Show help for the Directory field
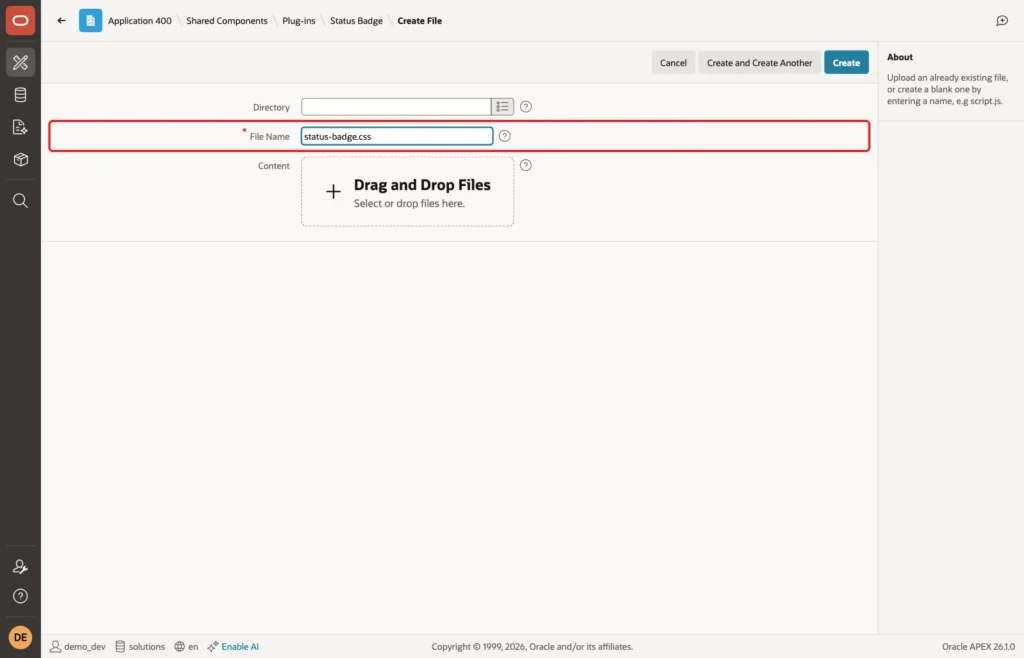This screenshot has width=1024, height=658. pos(526,106)
